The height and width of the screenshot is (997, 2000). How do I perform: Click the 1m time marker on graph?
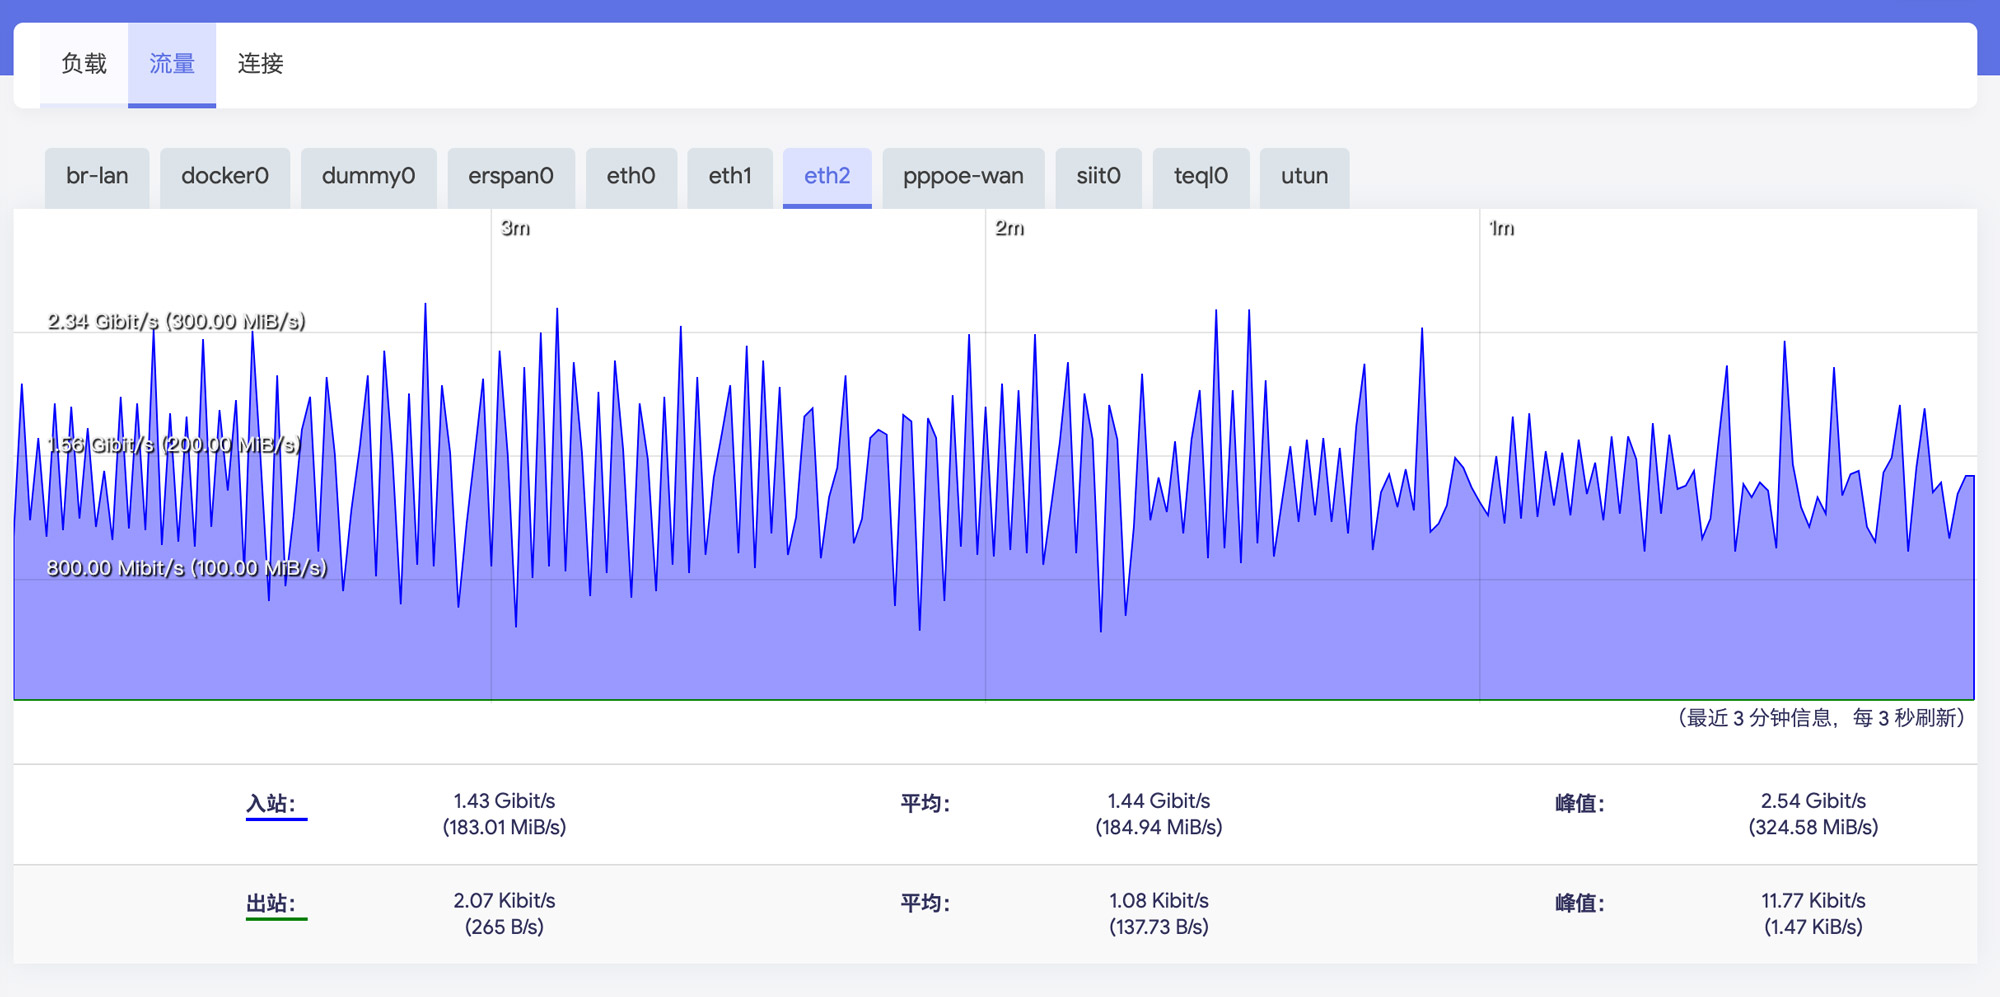click(1501, 228)
